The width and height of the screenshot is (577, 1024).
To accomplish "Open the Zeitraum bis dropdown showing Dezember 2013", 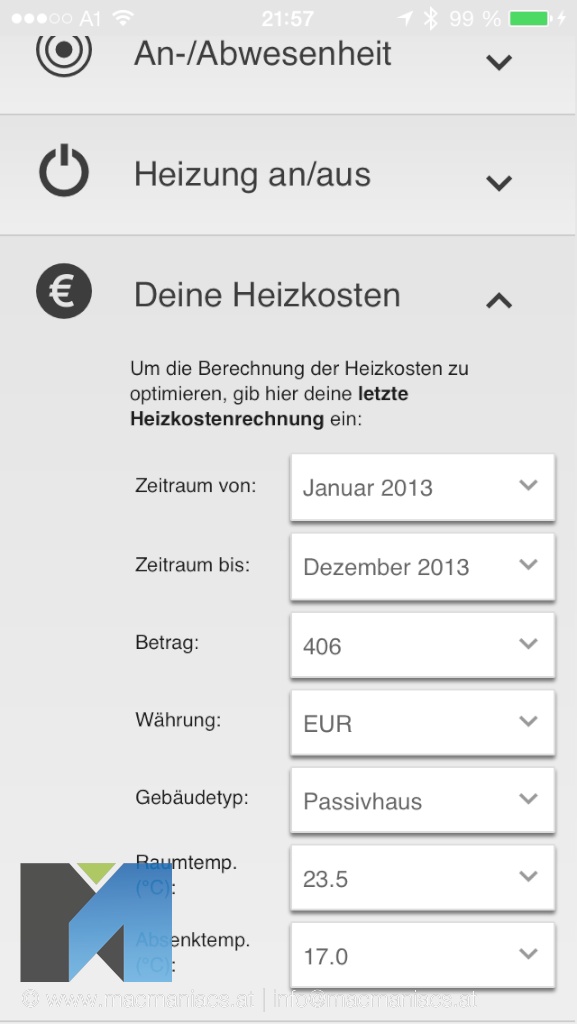I will (423, 566).
